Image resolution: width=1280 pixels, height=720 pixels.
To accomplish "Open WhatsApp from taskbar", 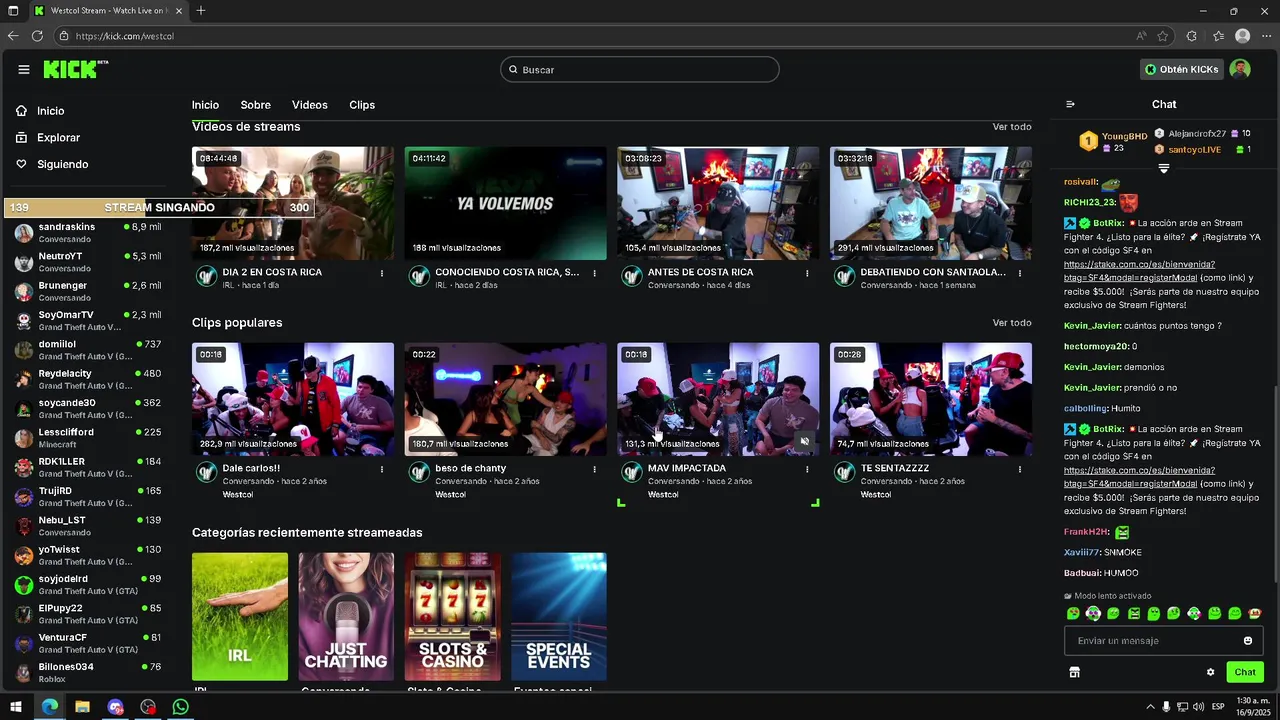I will click(180, 707).
